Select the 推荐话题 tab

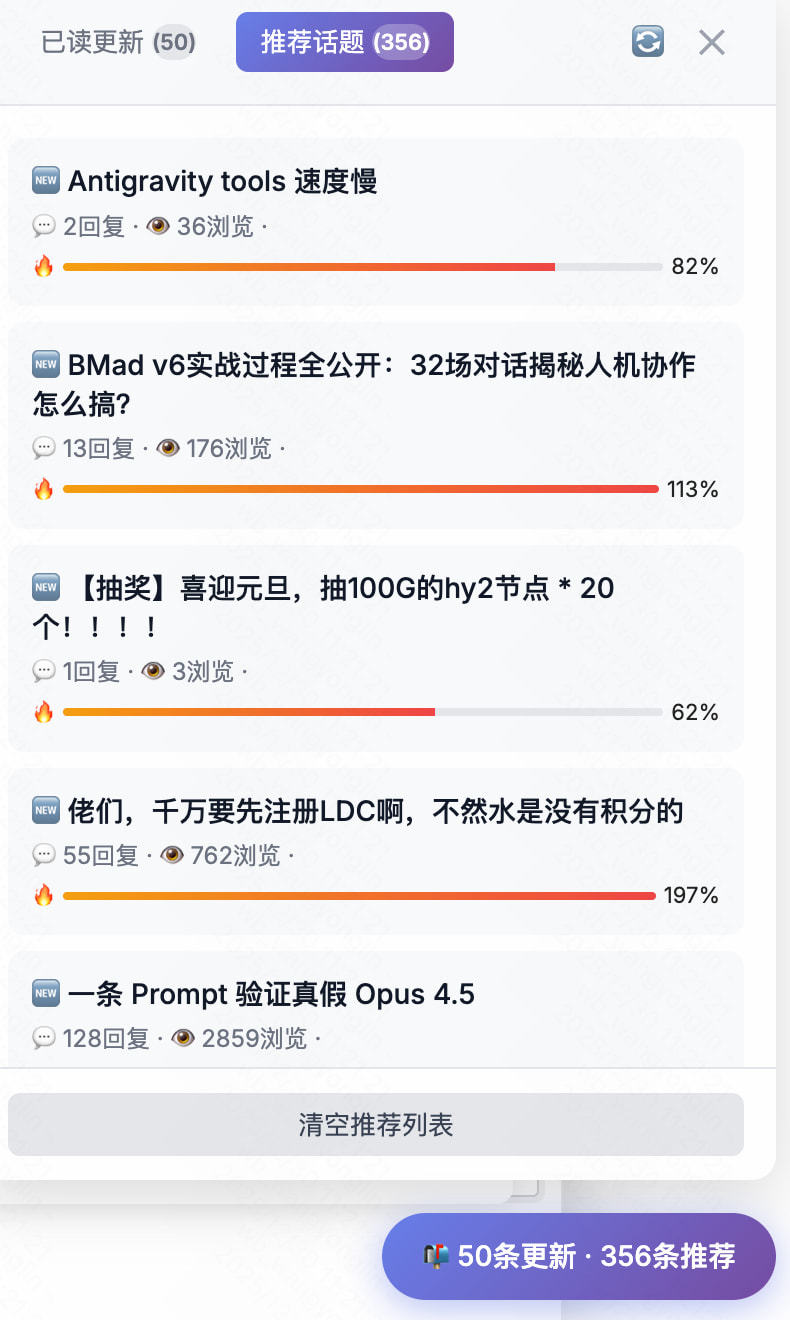(345, 42)
